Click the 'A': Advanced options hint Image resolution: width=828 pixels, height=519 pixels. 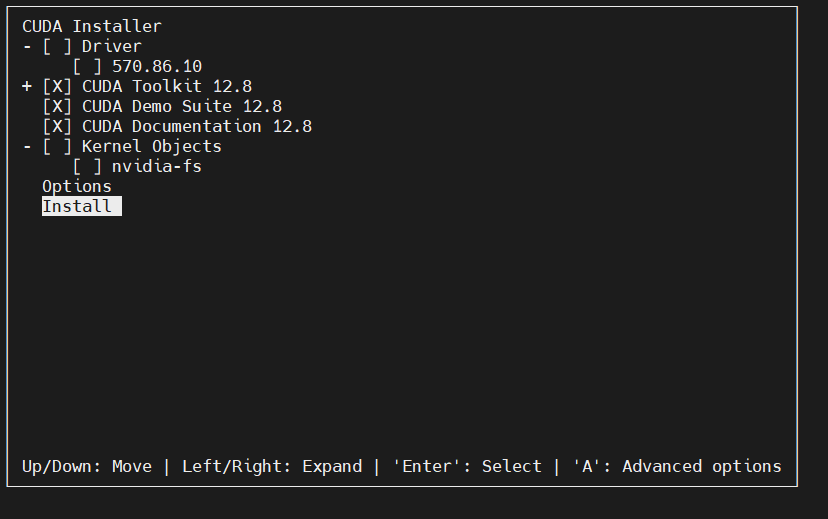[677, 467]
